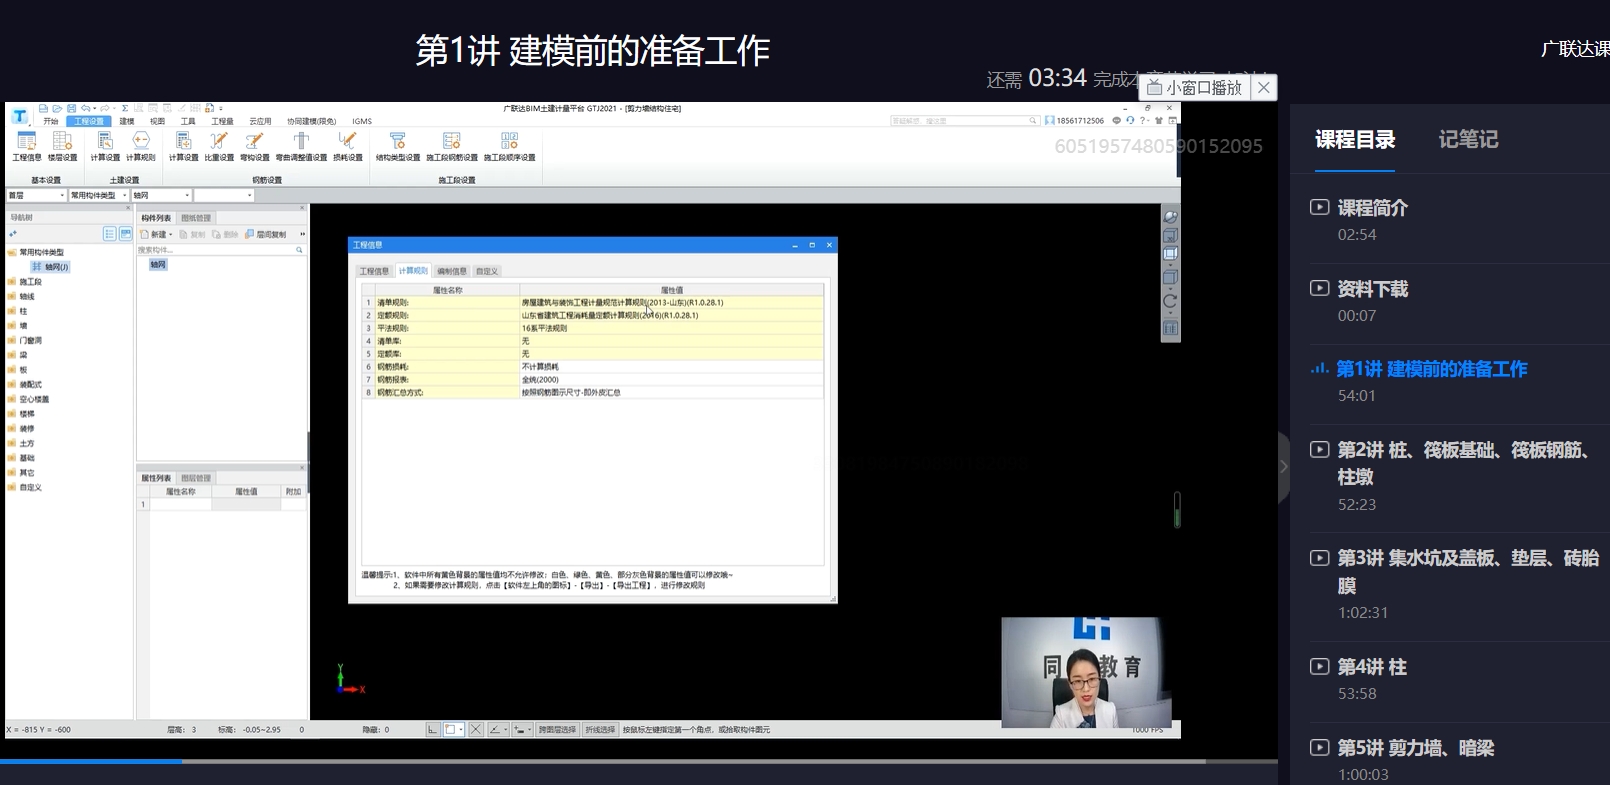Open the 工程量 ribbon tab
Screen dimensions: 1610x785
tap(222, 121)
